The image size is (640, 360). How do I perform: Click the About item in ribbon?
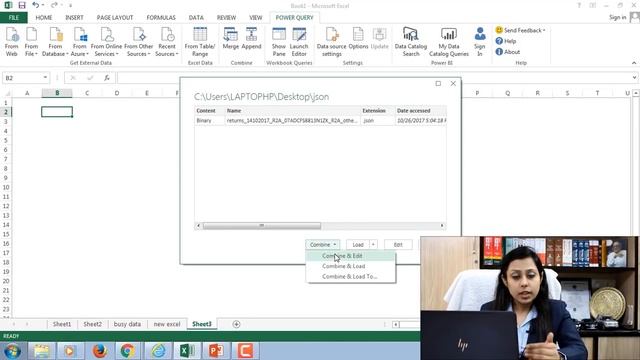[x=507, y=52]
